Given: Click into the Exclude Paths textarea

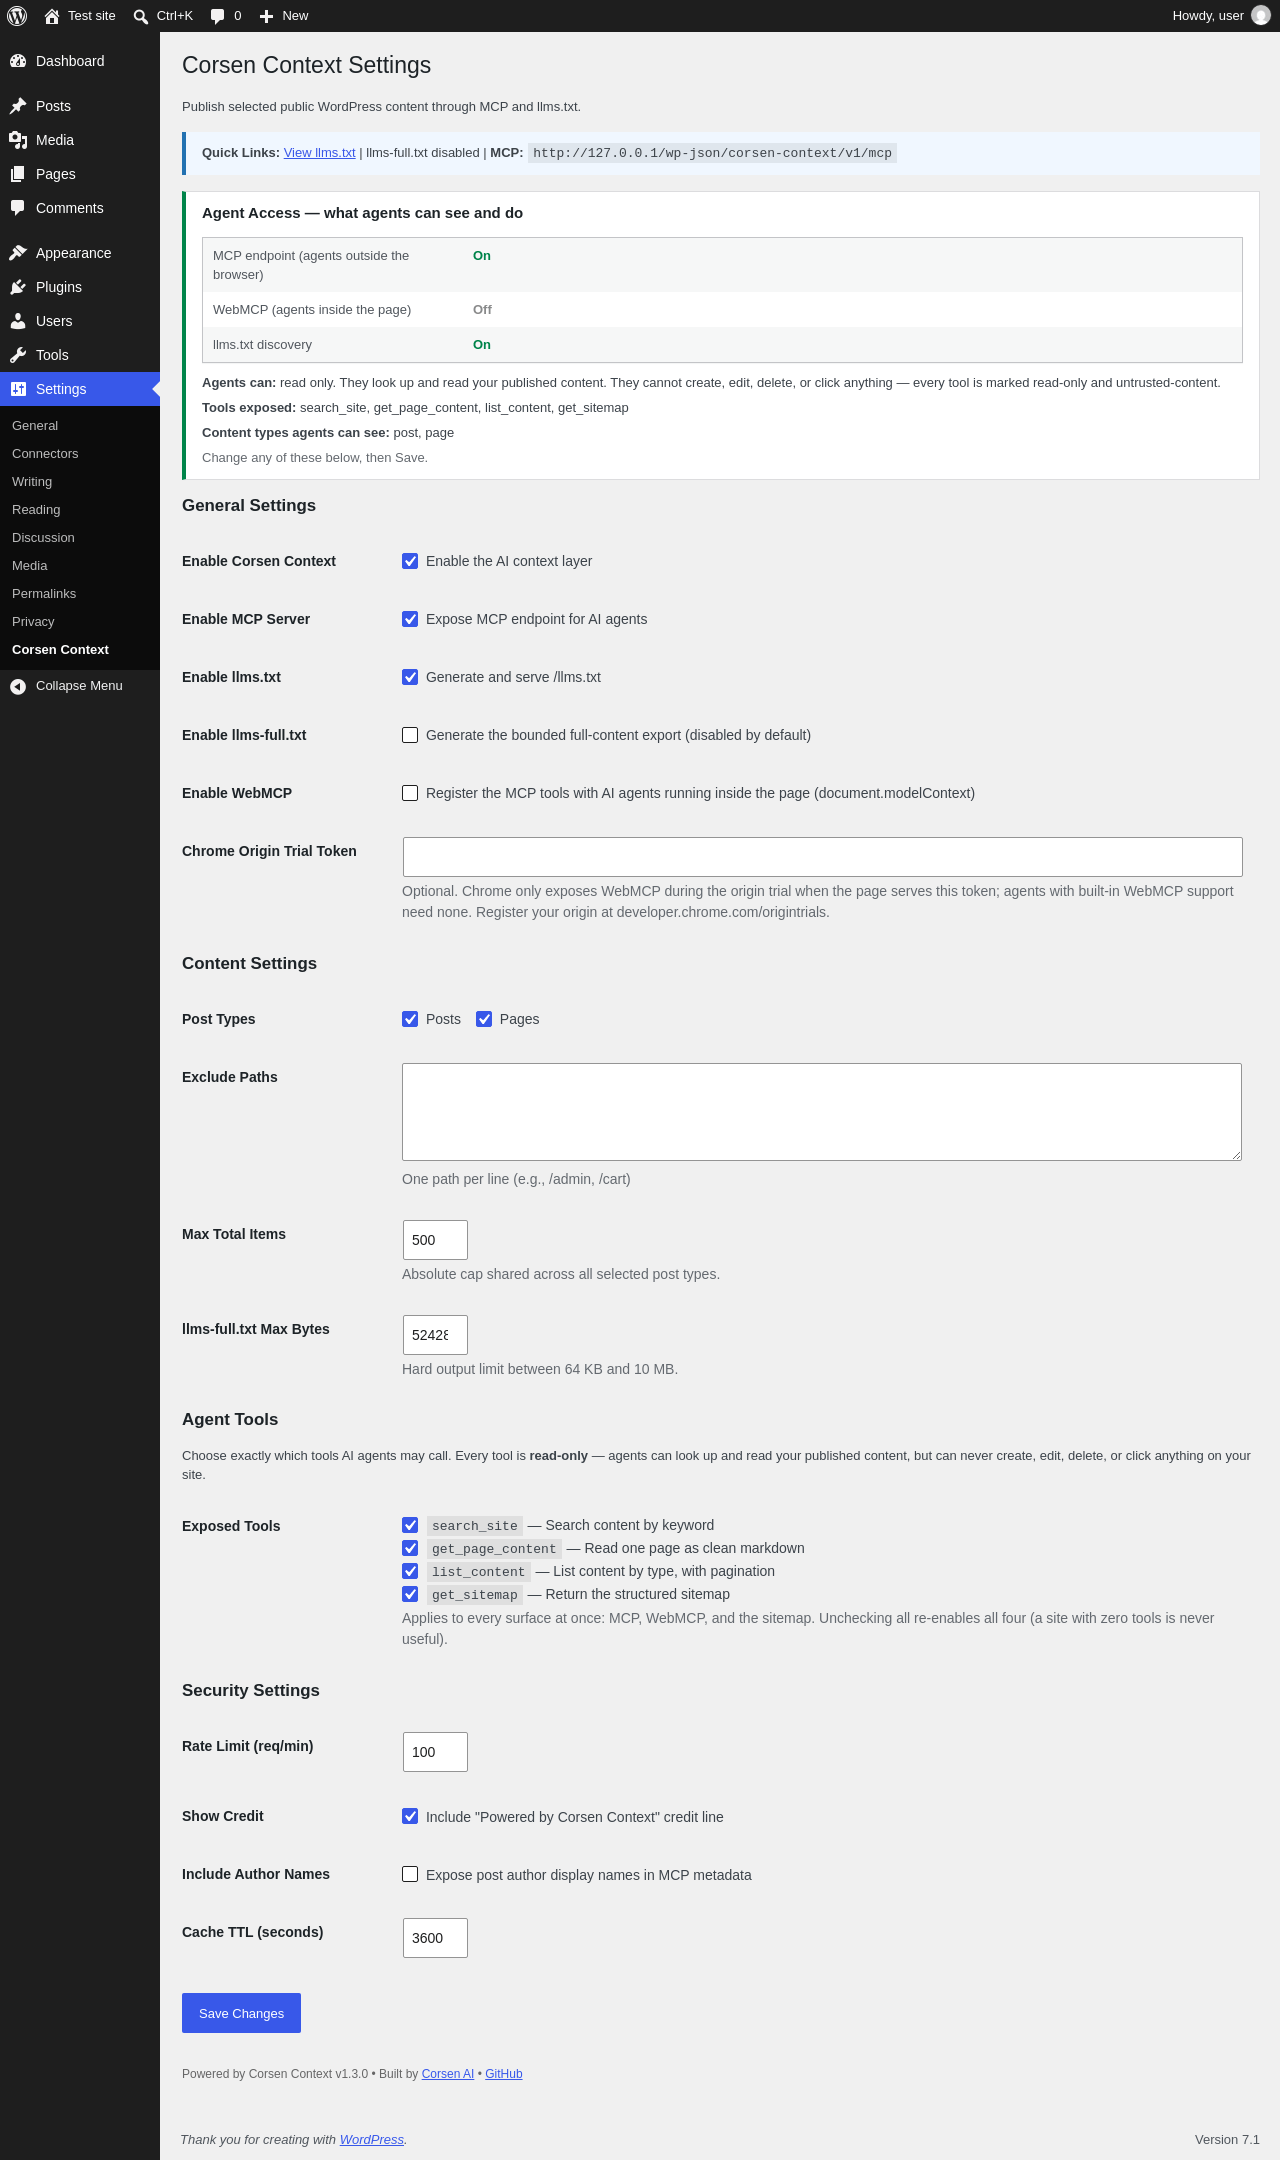Looking at the screenshot, I should tap(822, 1112).
